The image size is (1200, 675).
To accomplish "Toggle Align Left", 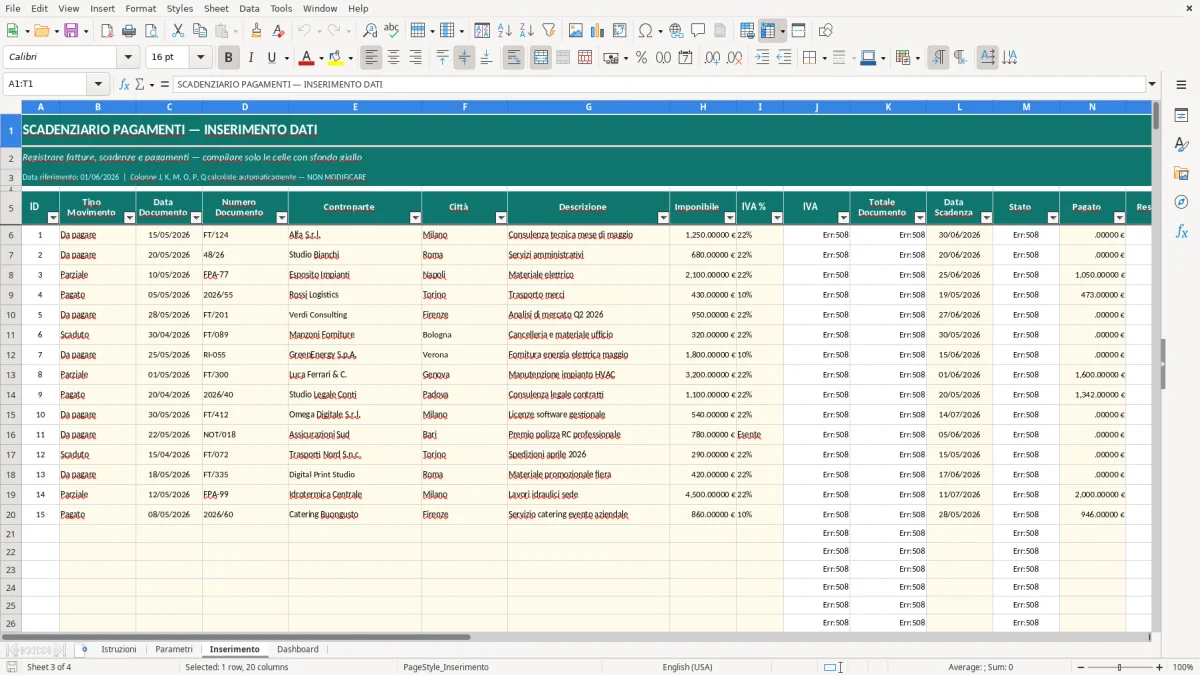I will (x=371, y=58).
